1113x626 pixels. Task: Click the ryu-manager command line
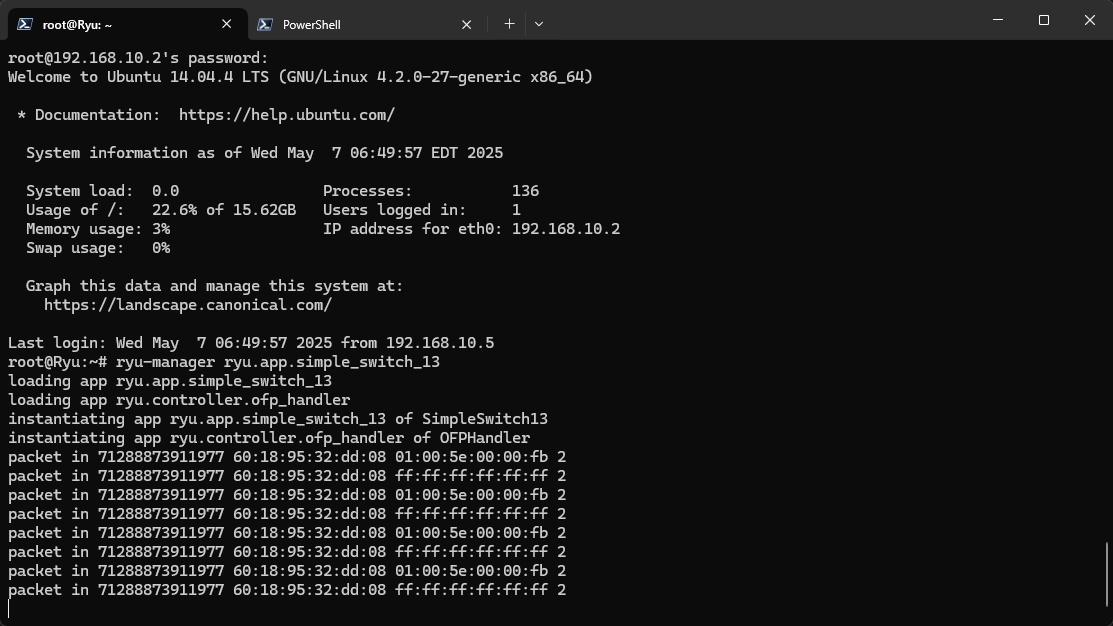[x=277, y=362]
